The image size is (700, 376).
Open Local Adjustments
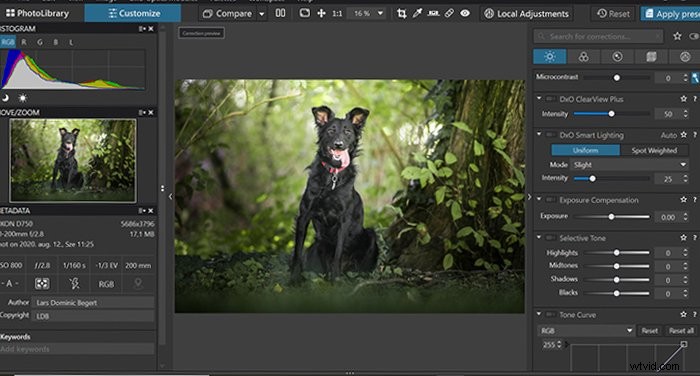pos(527,14)
